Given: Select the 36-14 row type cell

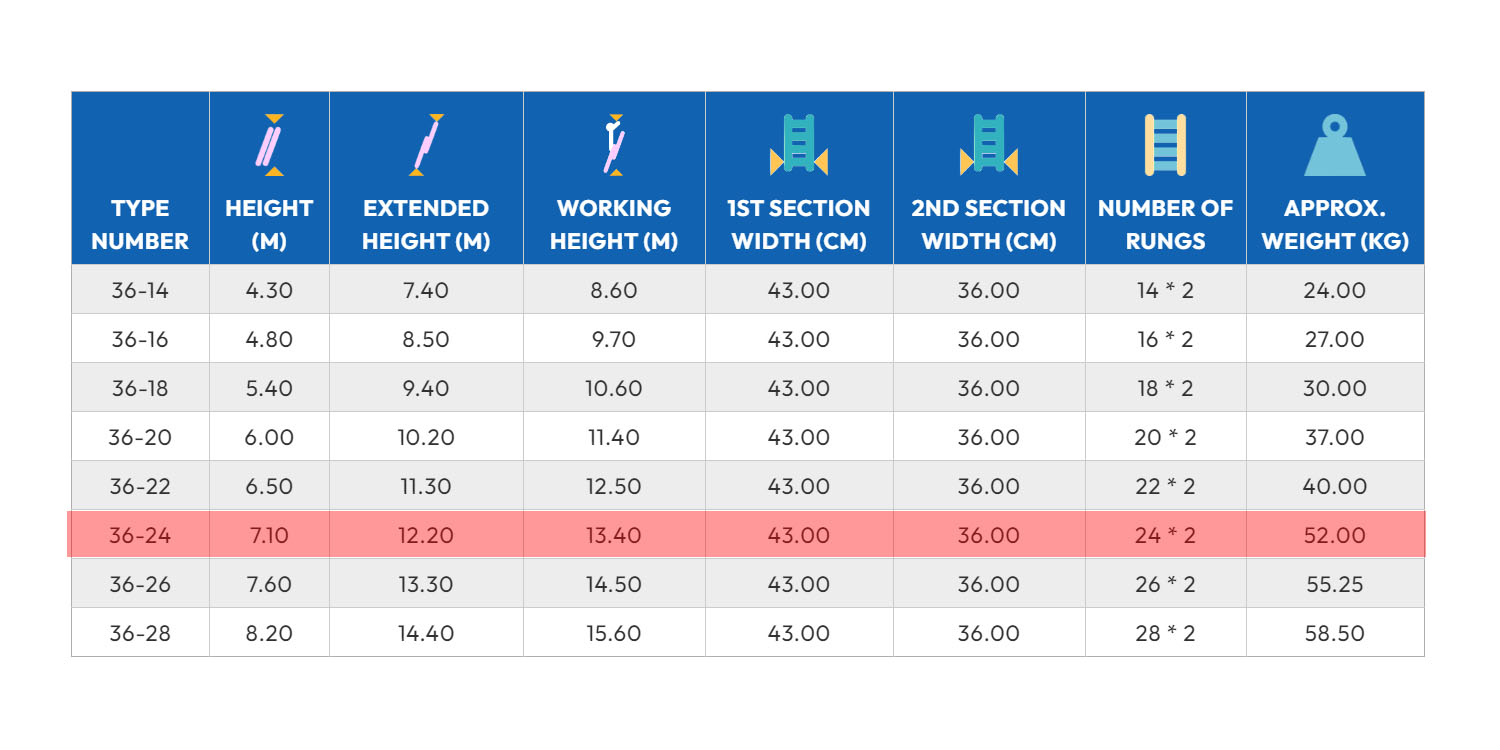Looking at the screenshot, I should coord(140,290).
